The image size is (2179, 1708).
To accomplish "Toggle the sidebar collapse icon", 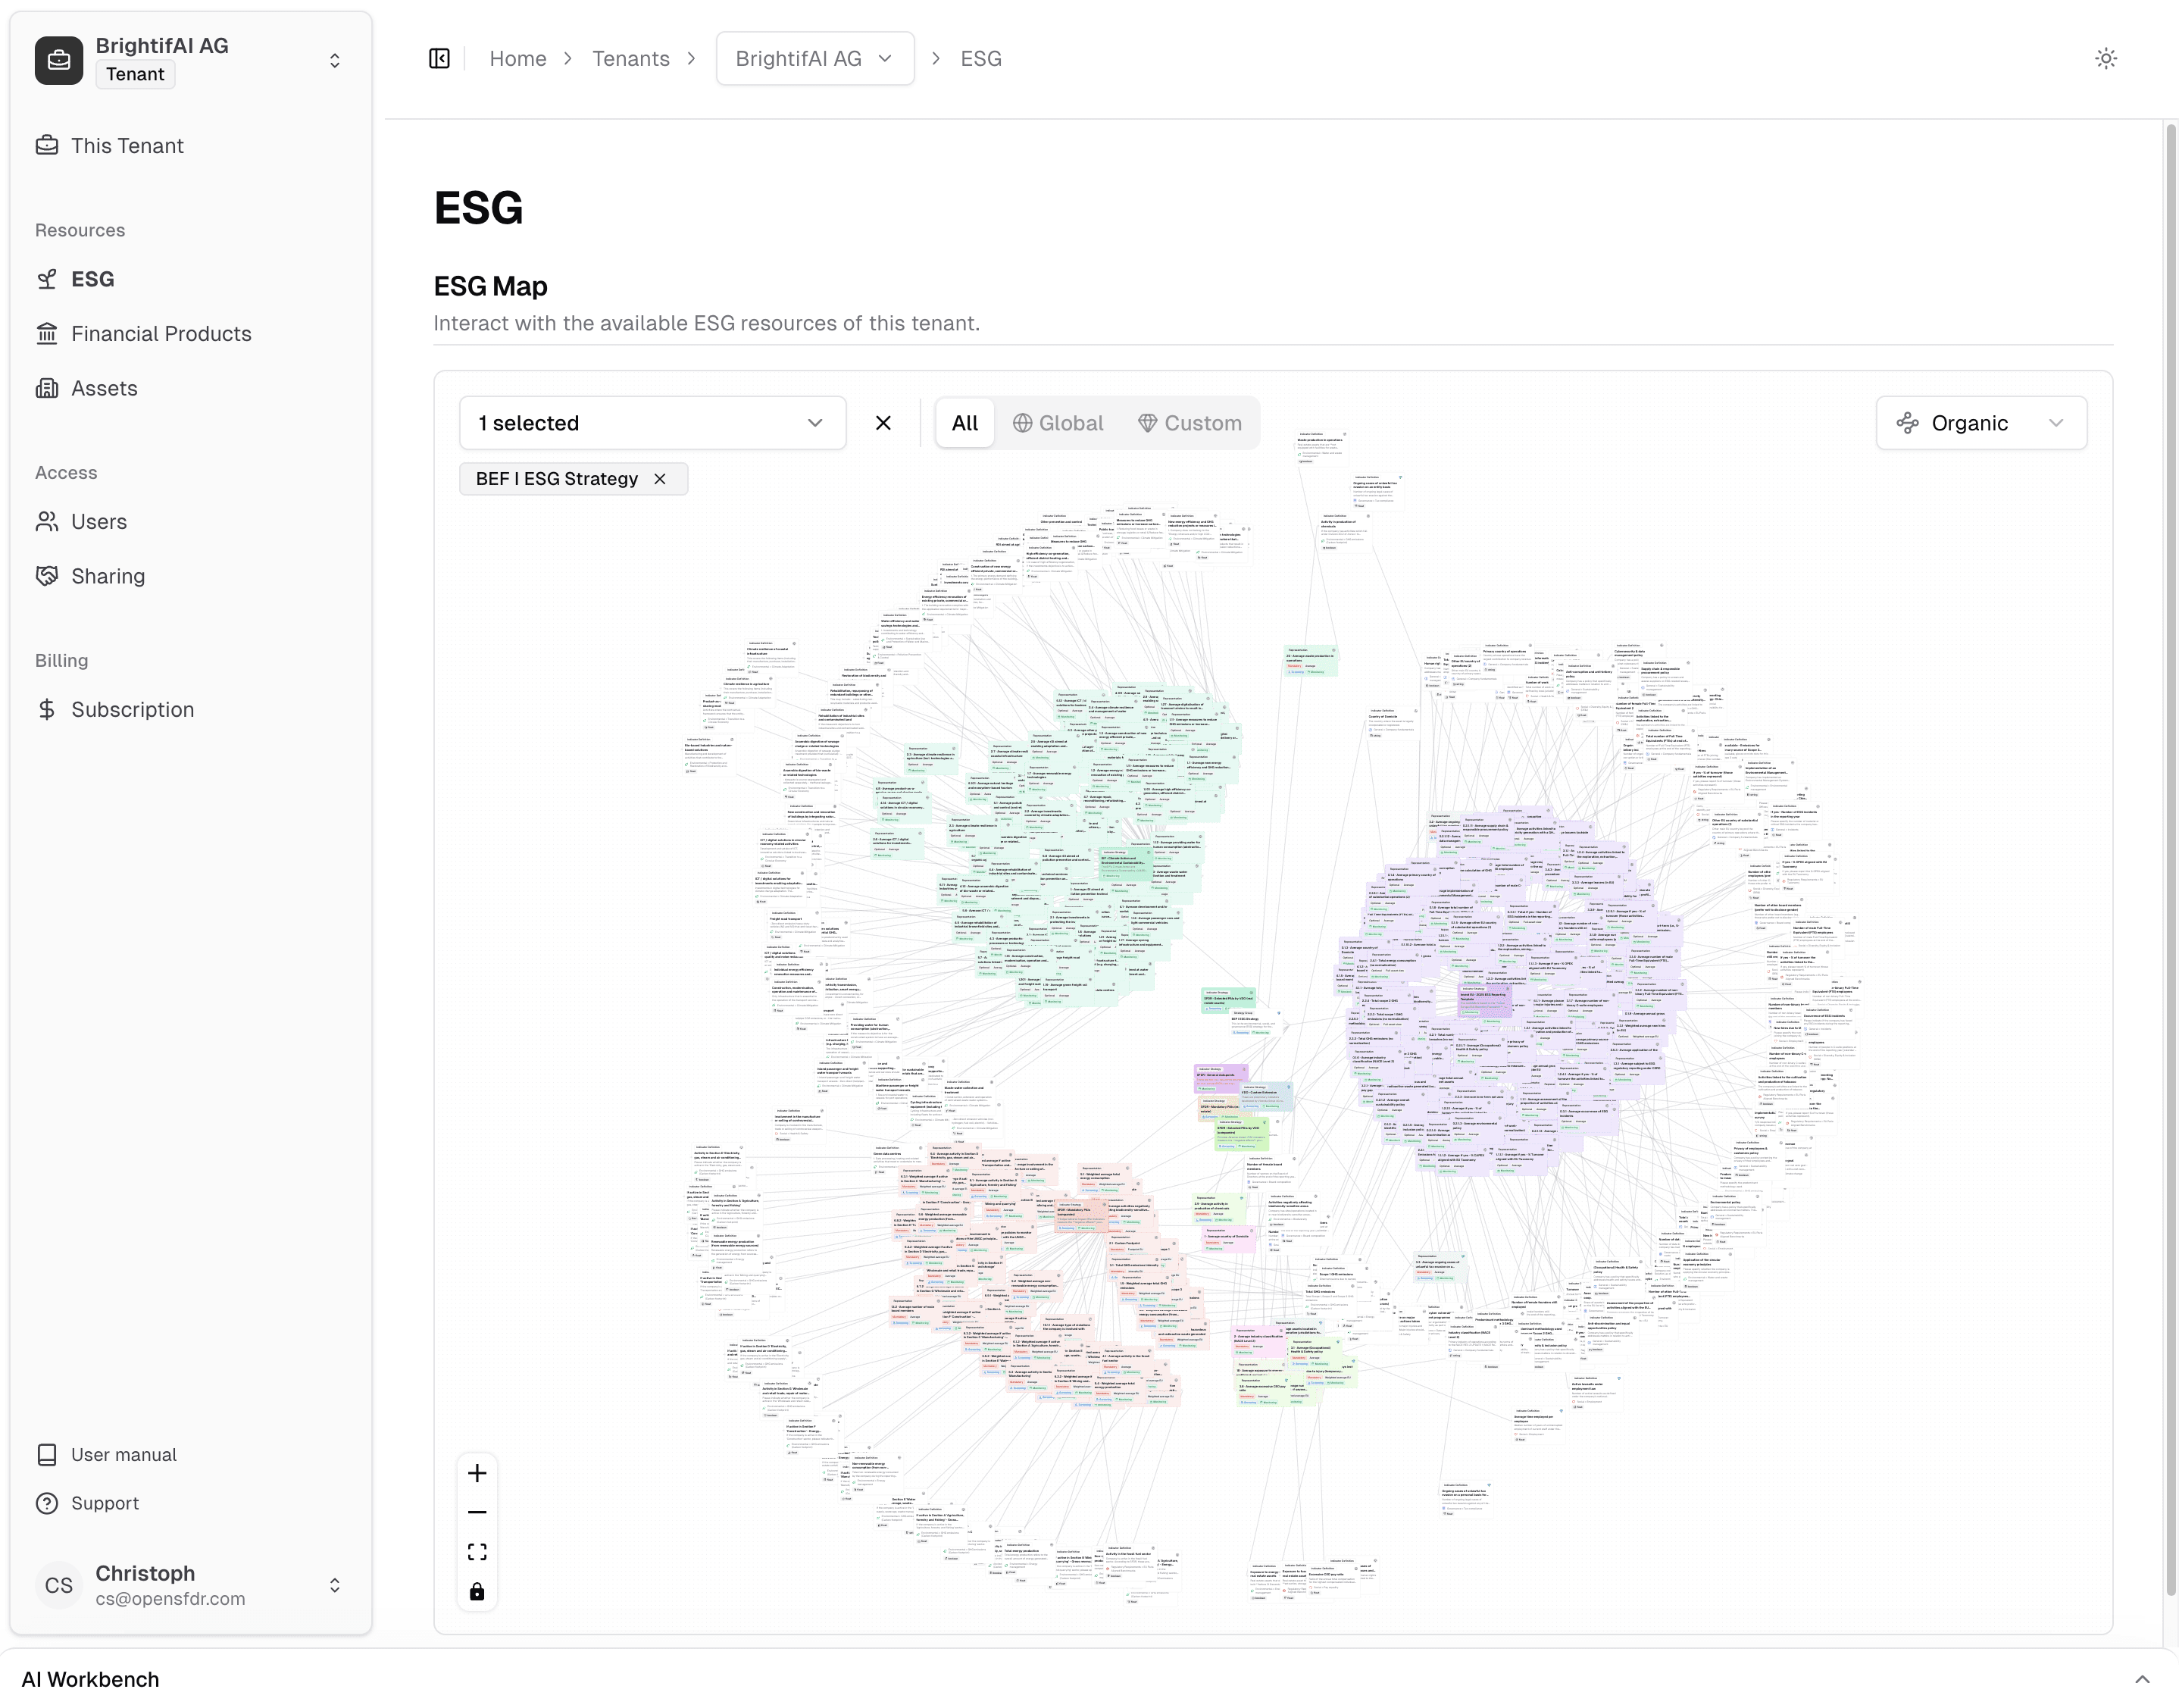I will tap(439, 59).
